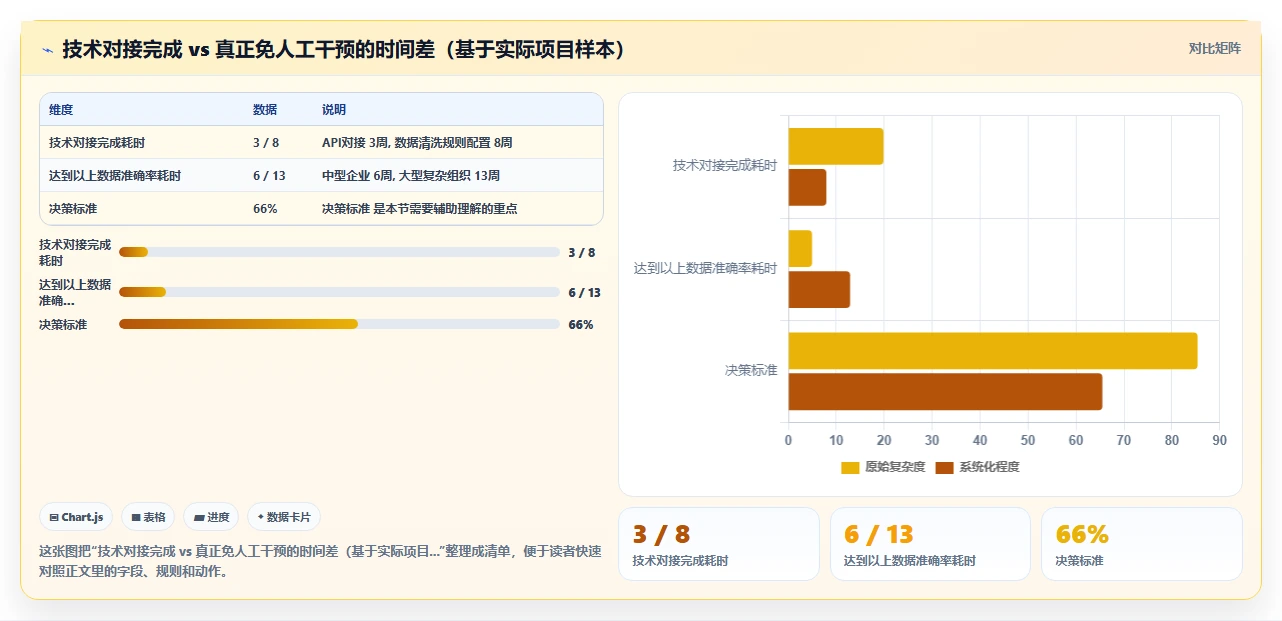Toggle the 原始复杂度 legend swatch

(x=850, y=467)
